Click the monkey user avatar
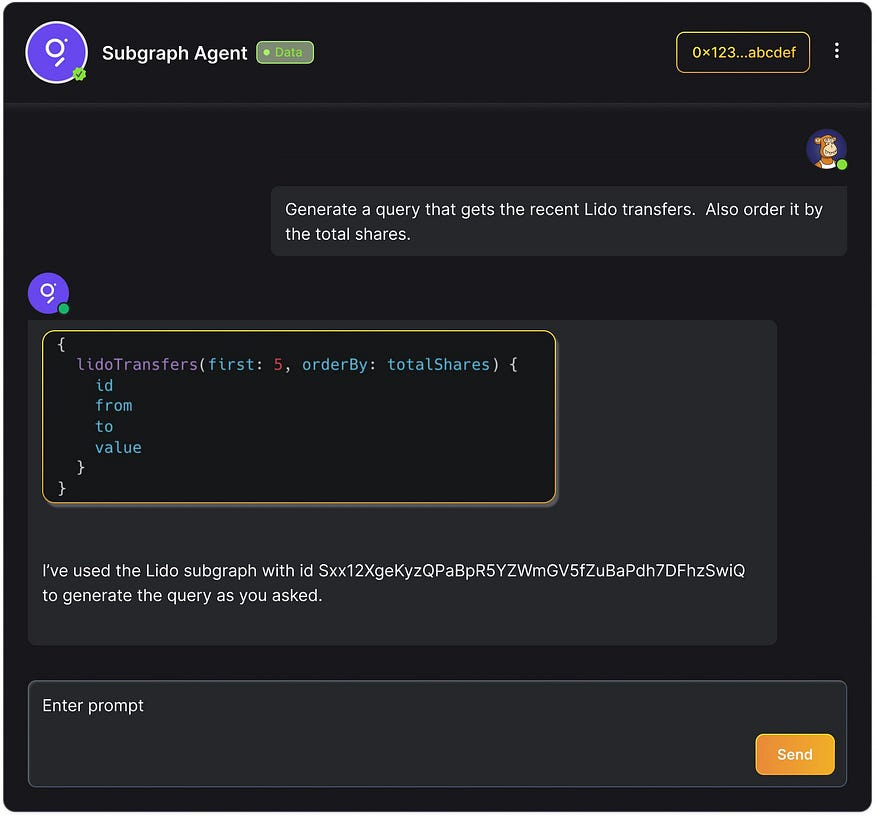This screenshot has width=875, height=816. 827,148
